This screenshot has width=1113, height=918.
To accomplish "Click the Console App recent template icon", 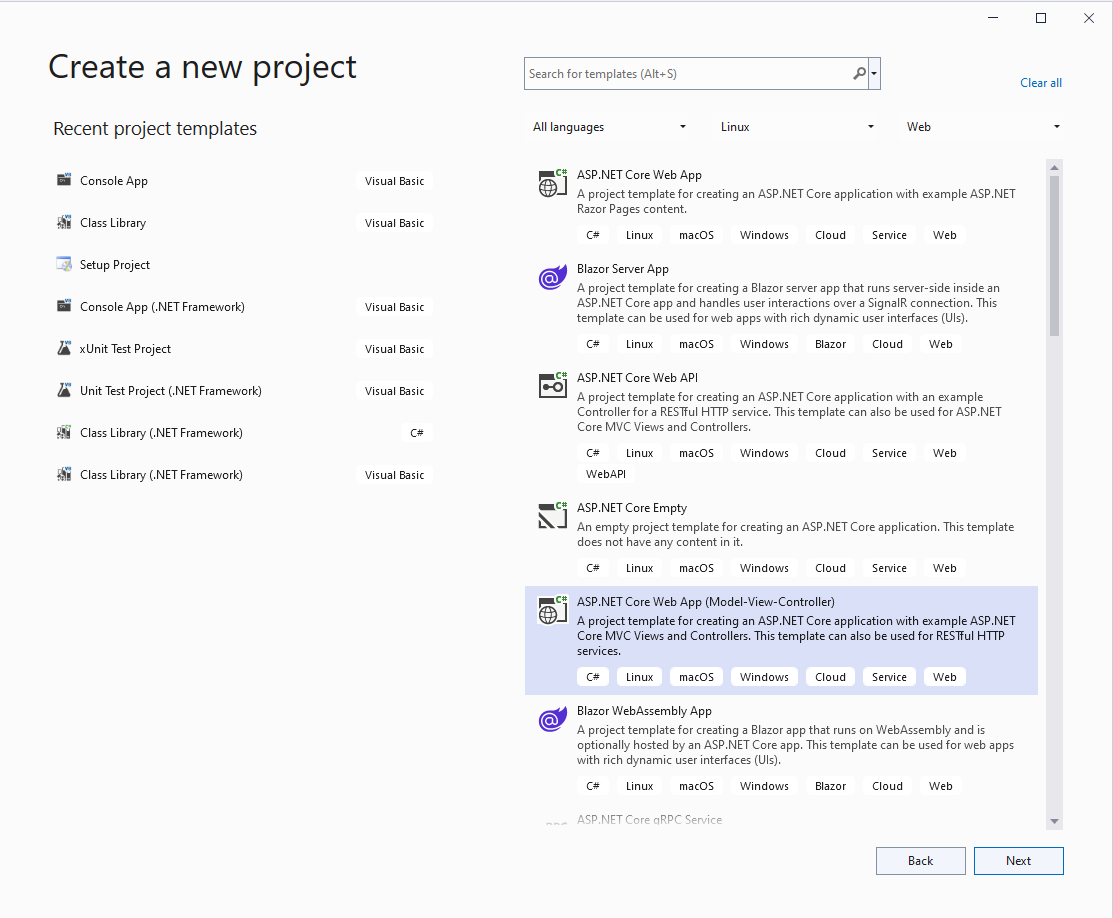I will point(64,181).
